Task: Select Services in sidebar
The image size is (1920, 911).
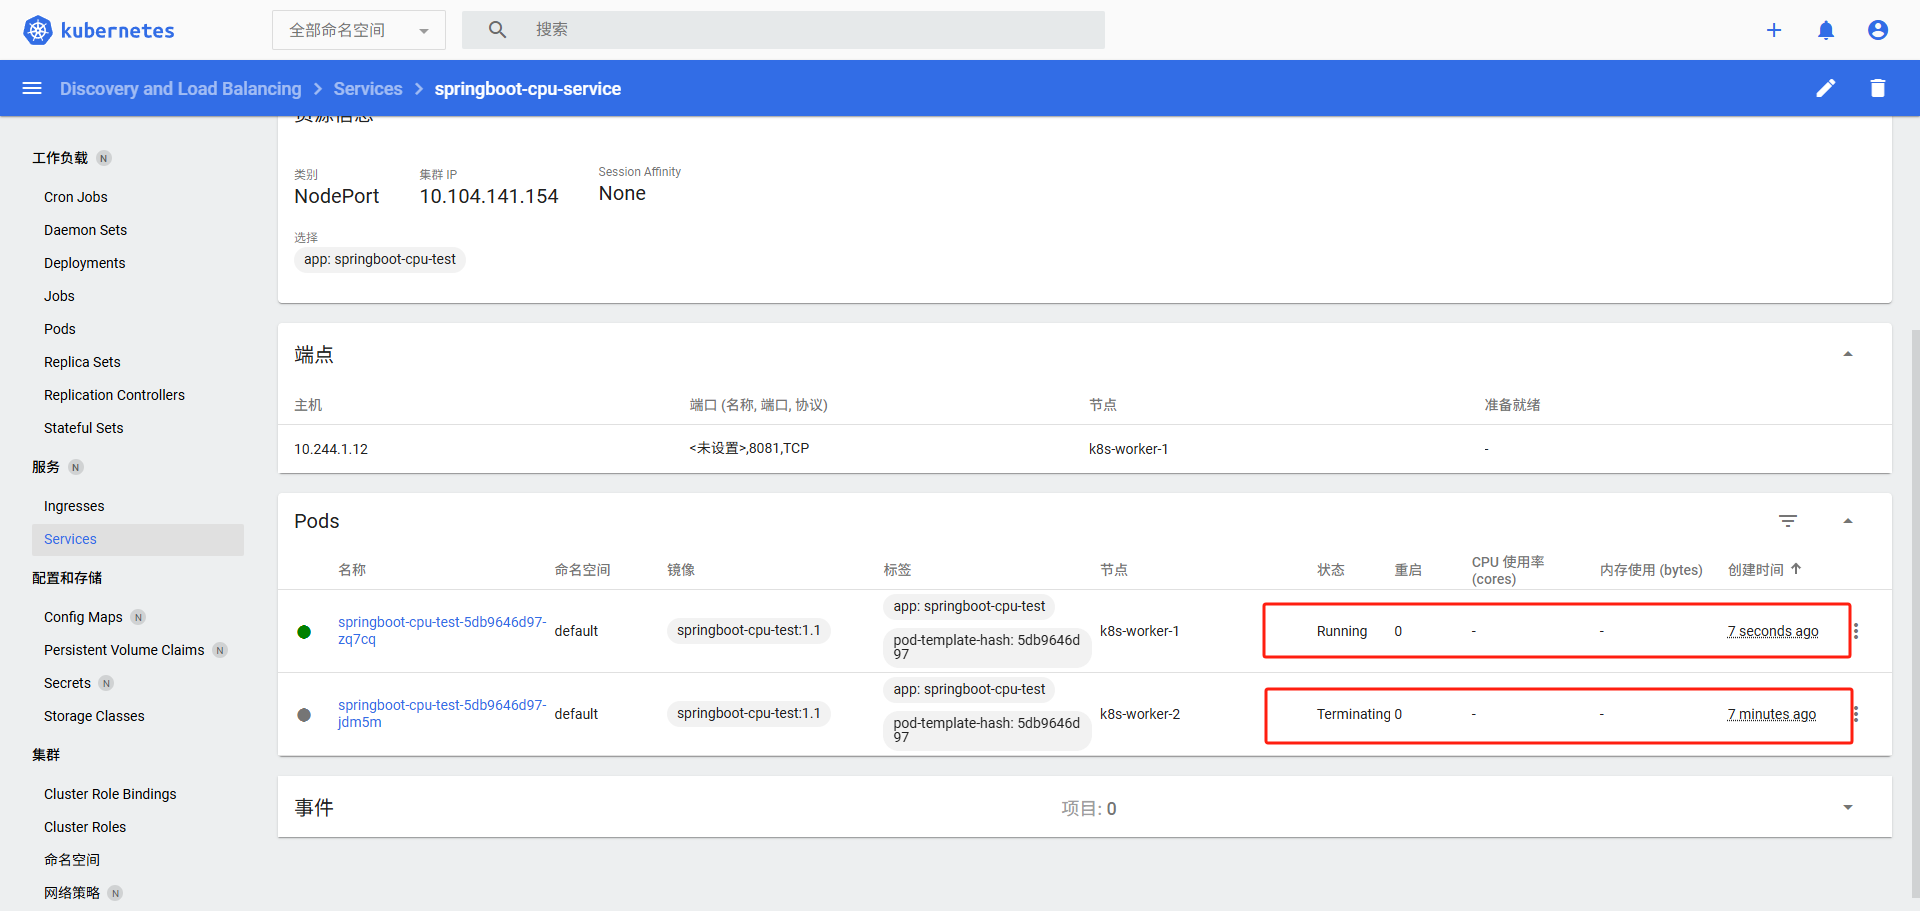Action: point(138,539)
